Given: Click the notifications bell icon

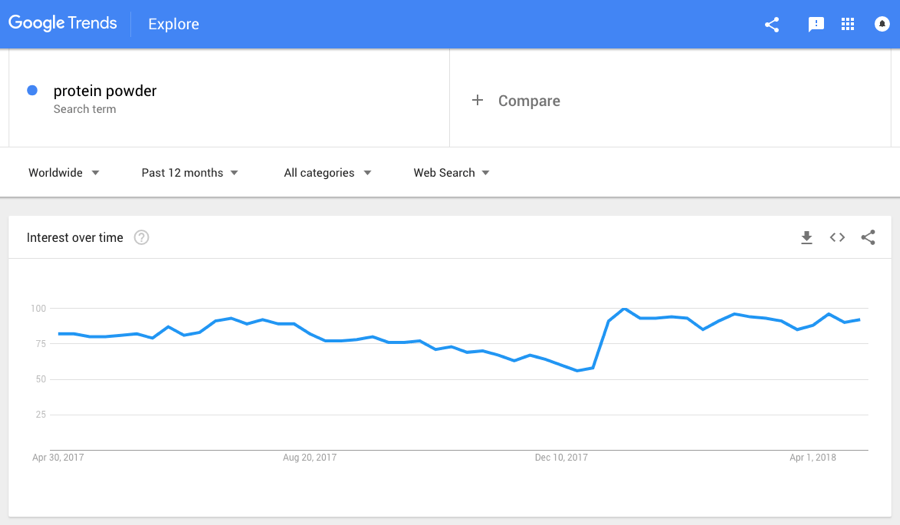Looking at the screenshot, I should click(x=882, y=24).
